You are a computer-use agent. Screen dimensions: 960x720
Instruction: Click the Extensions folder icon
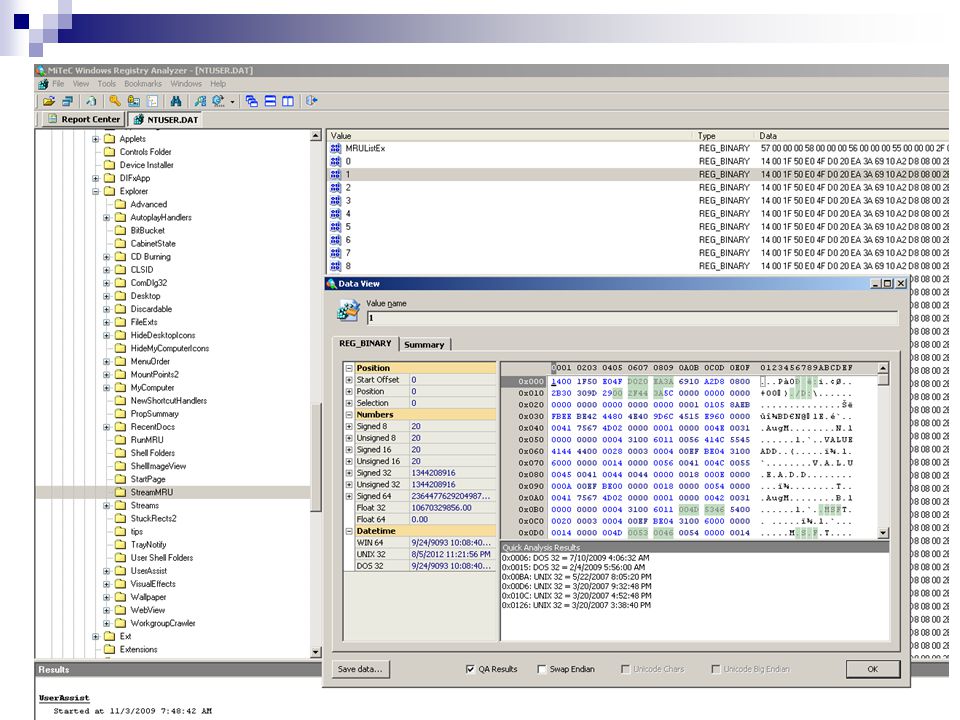pyautogui.click(x=110, y=649)
